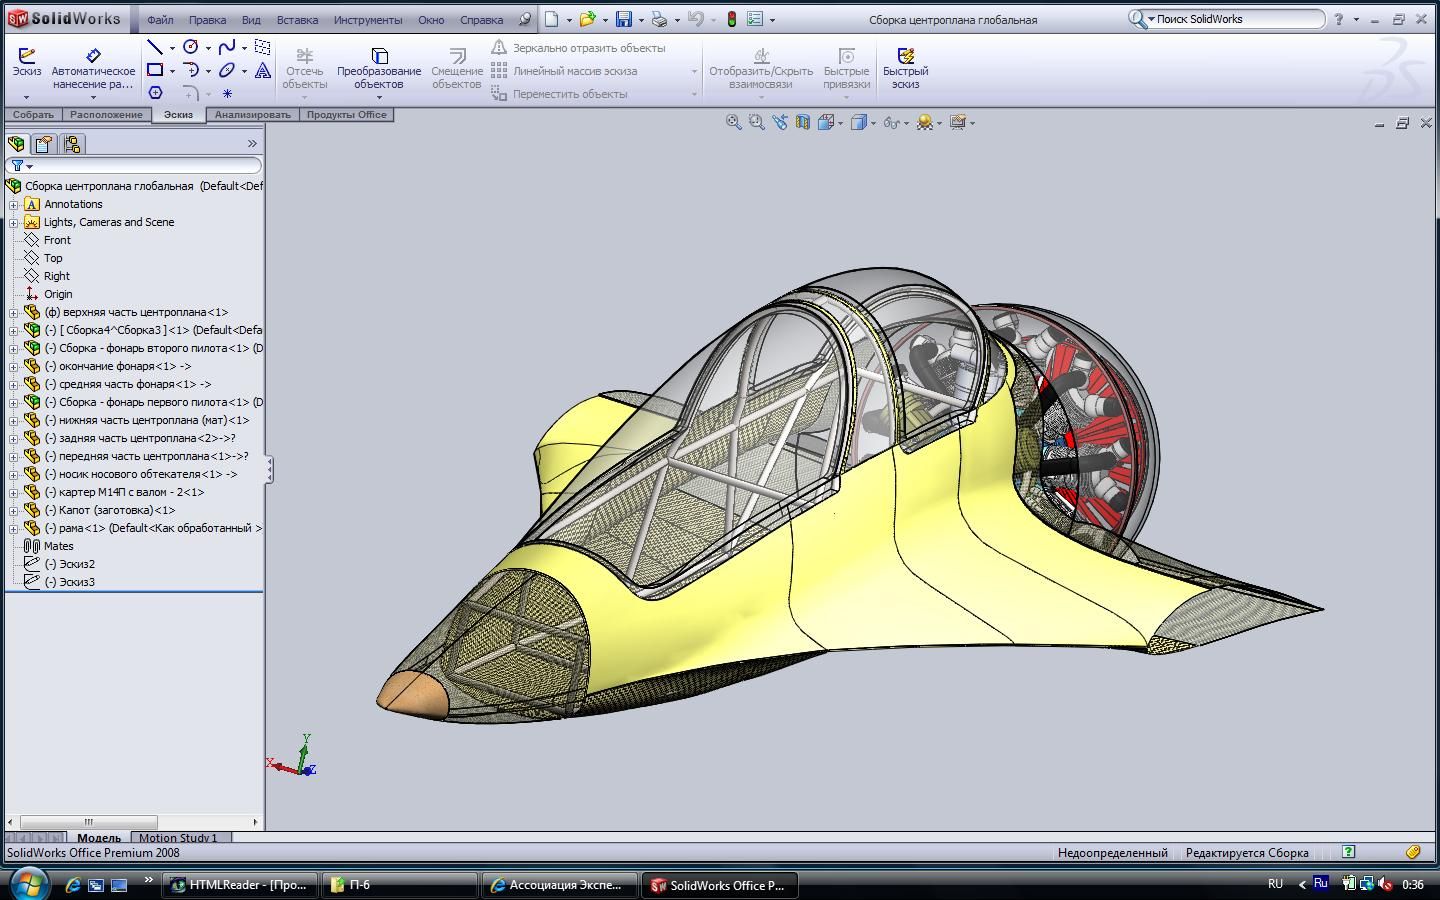Click the sketch Text tool icon
The width and height of the screenshot is (1440, 900).
[262, 70]
